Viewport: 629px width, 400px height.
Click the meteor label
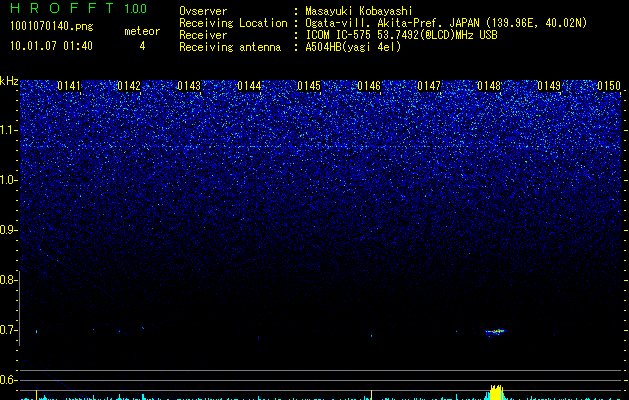point(142,31)
